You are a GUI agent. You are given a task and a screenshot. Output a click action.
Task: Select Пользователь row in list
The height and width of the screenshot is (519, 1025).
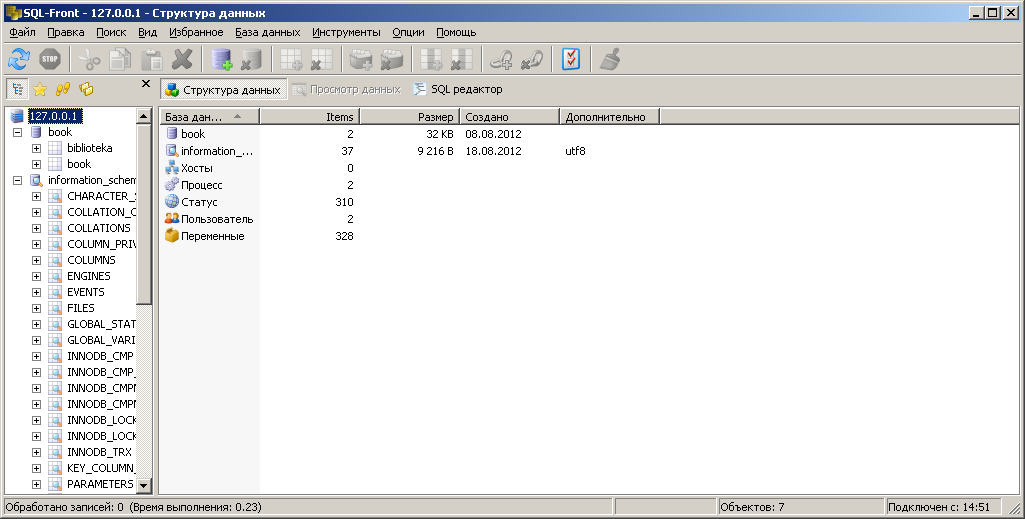pos(217,219)
